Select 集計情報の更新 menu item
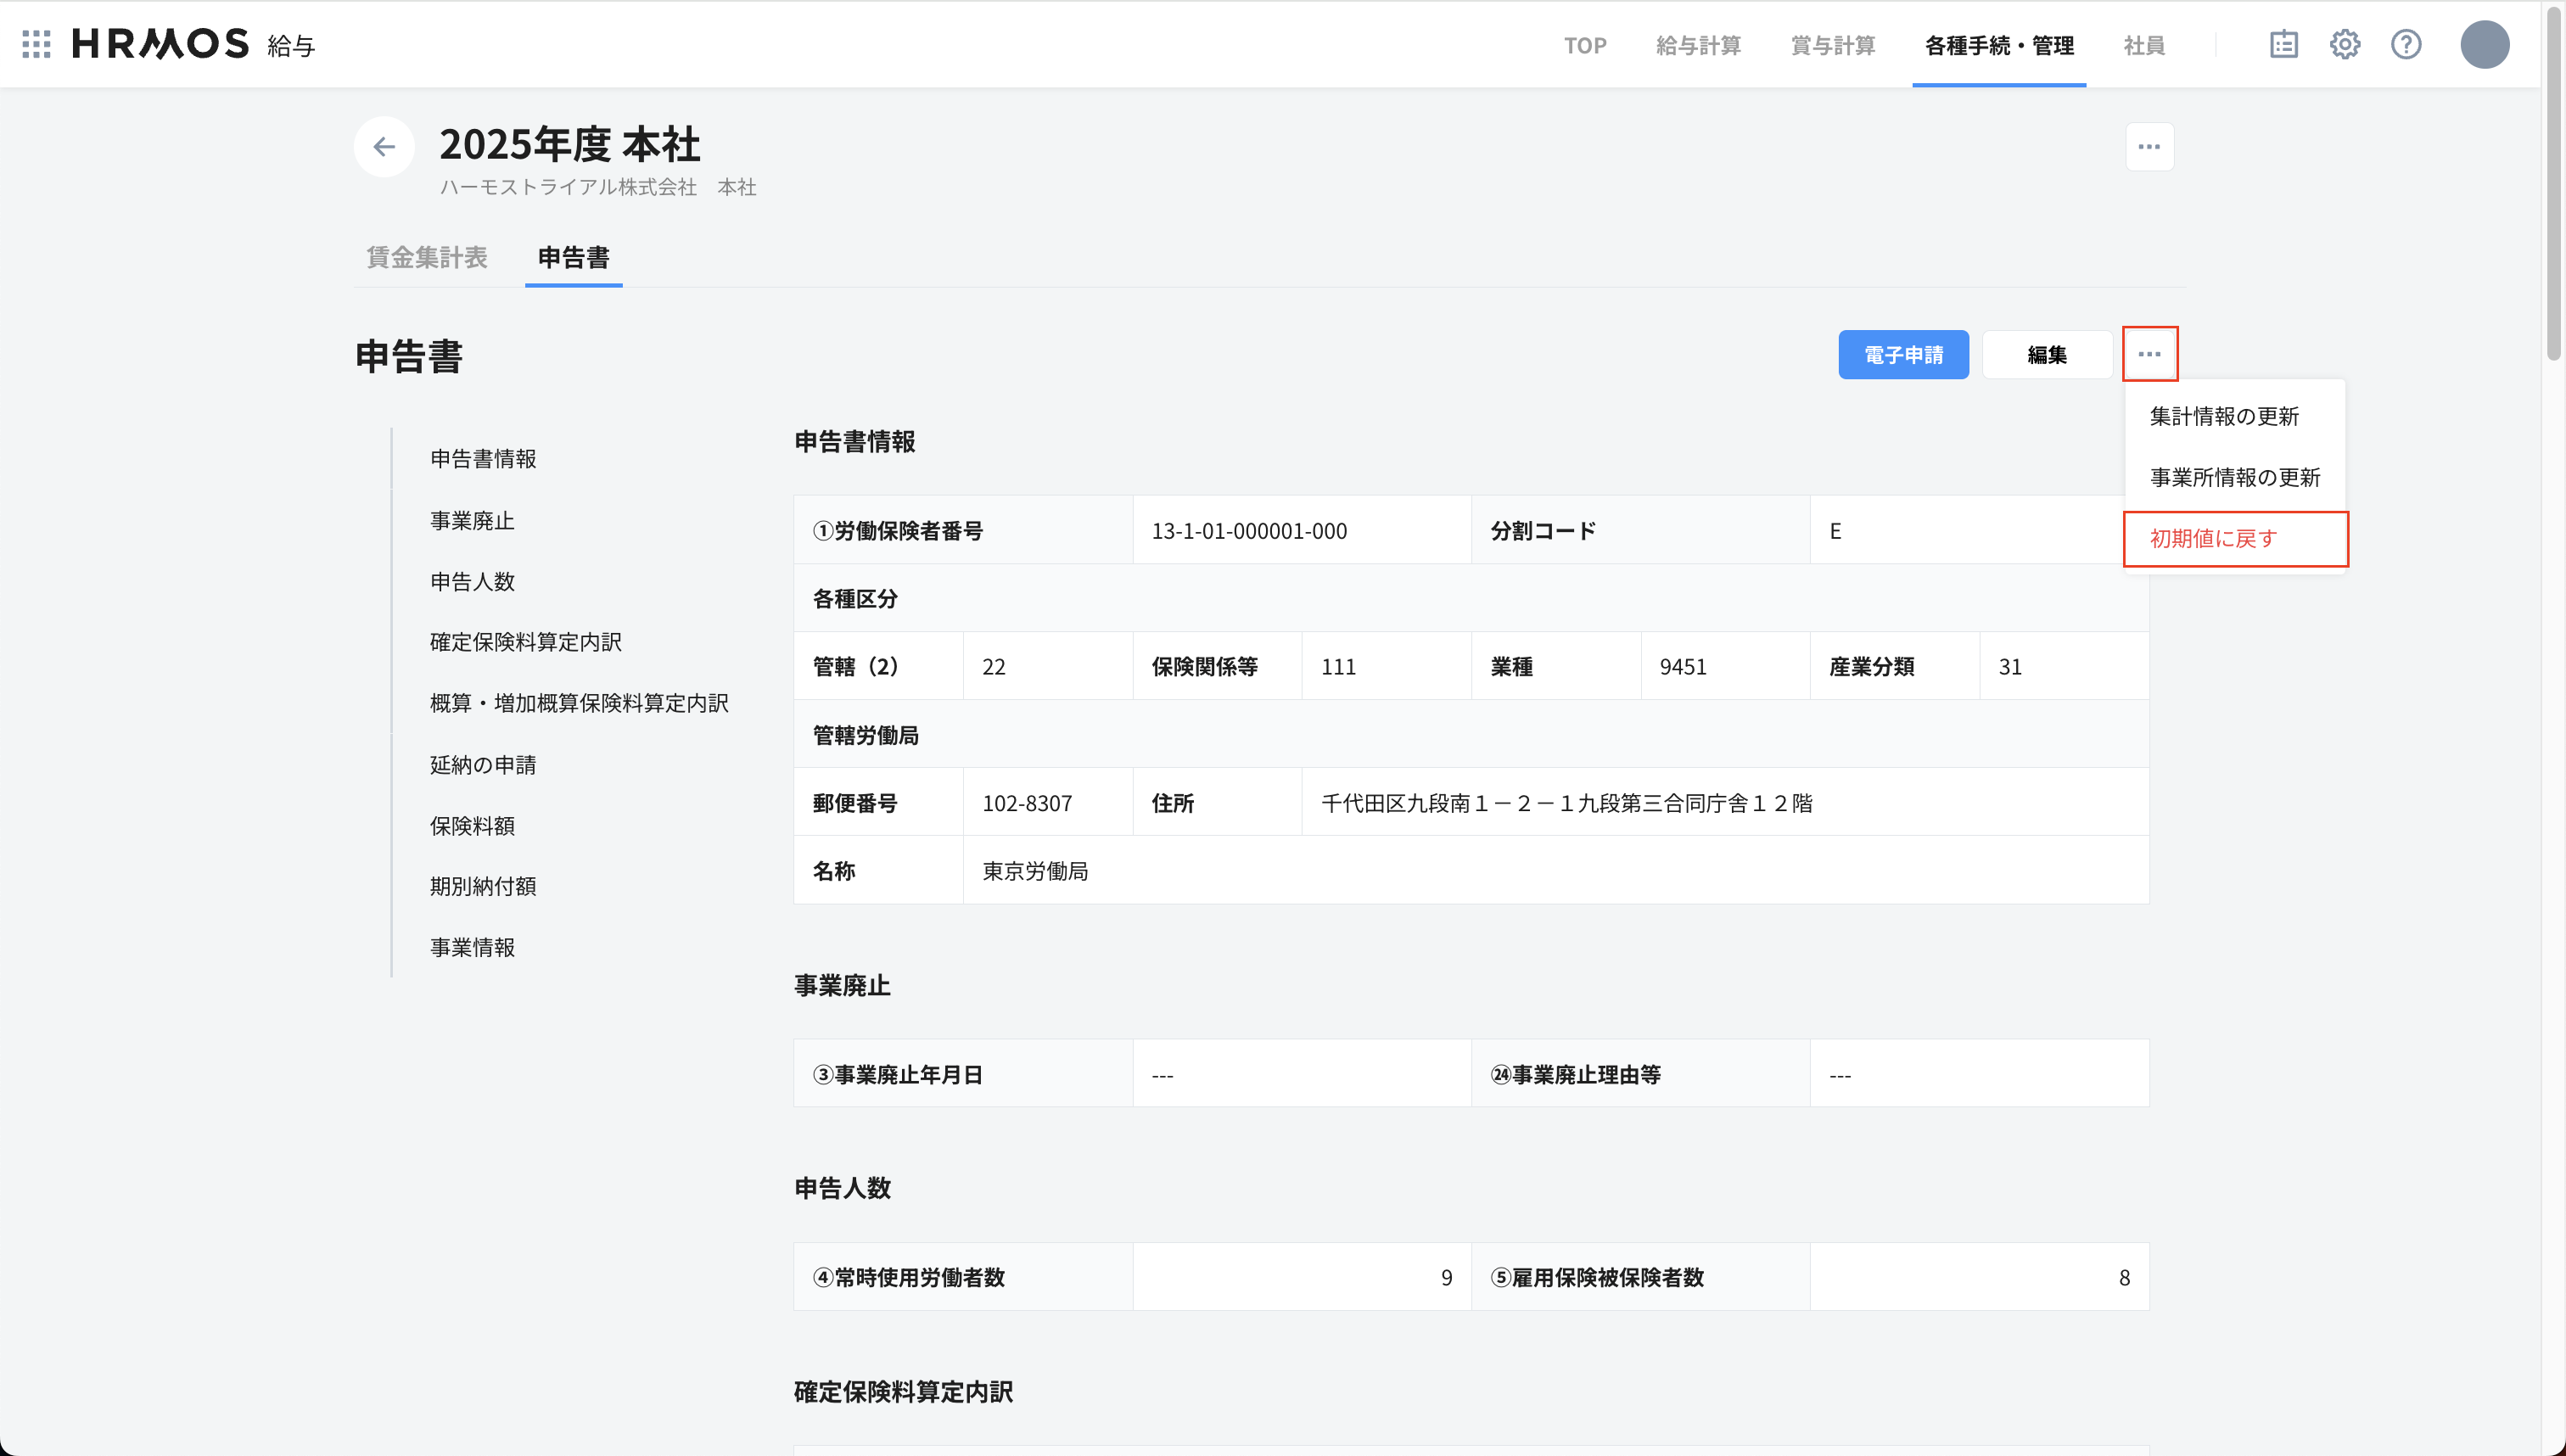This screenshot has height=1456, width=2566. tap(2224, 416)
